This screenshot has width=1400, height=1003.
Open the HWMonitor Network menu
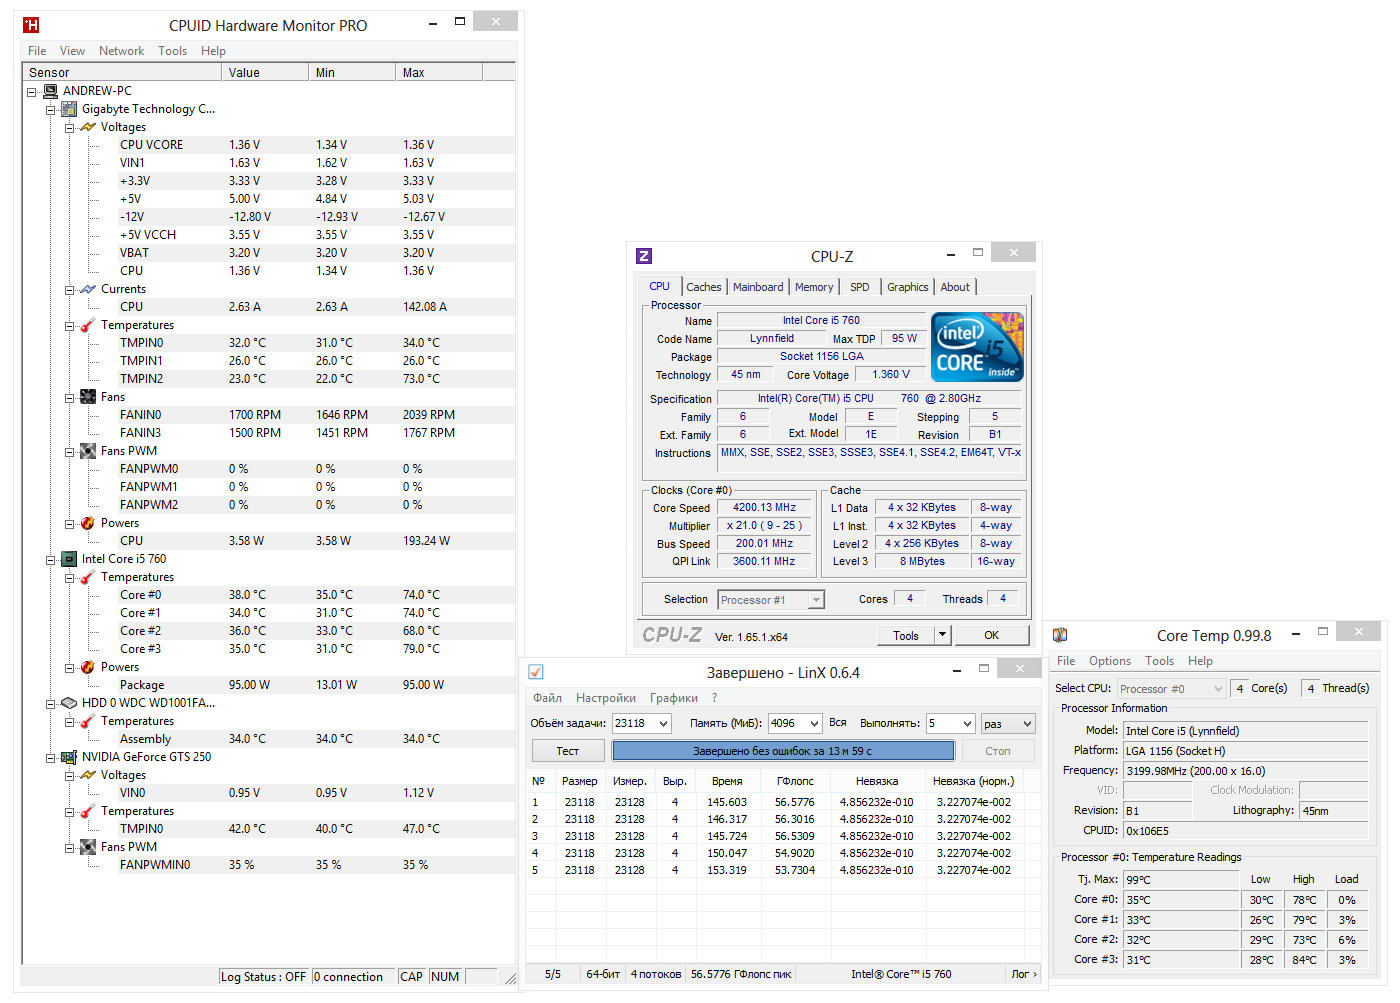tap(121, 51)
